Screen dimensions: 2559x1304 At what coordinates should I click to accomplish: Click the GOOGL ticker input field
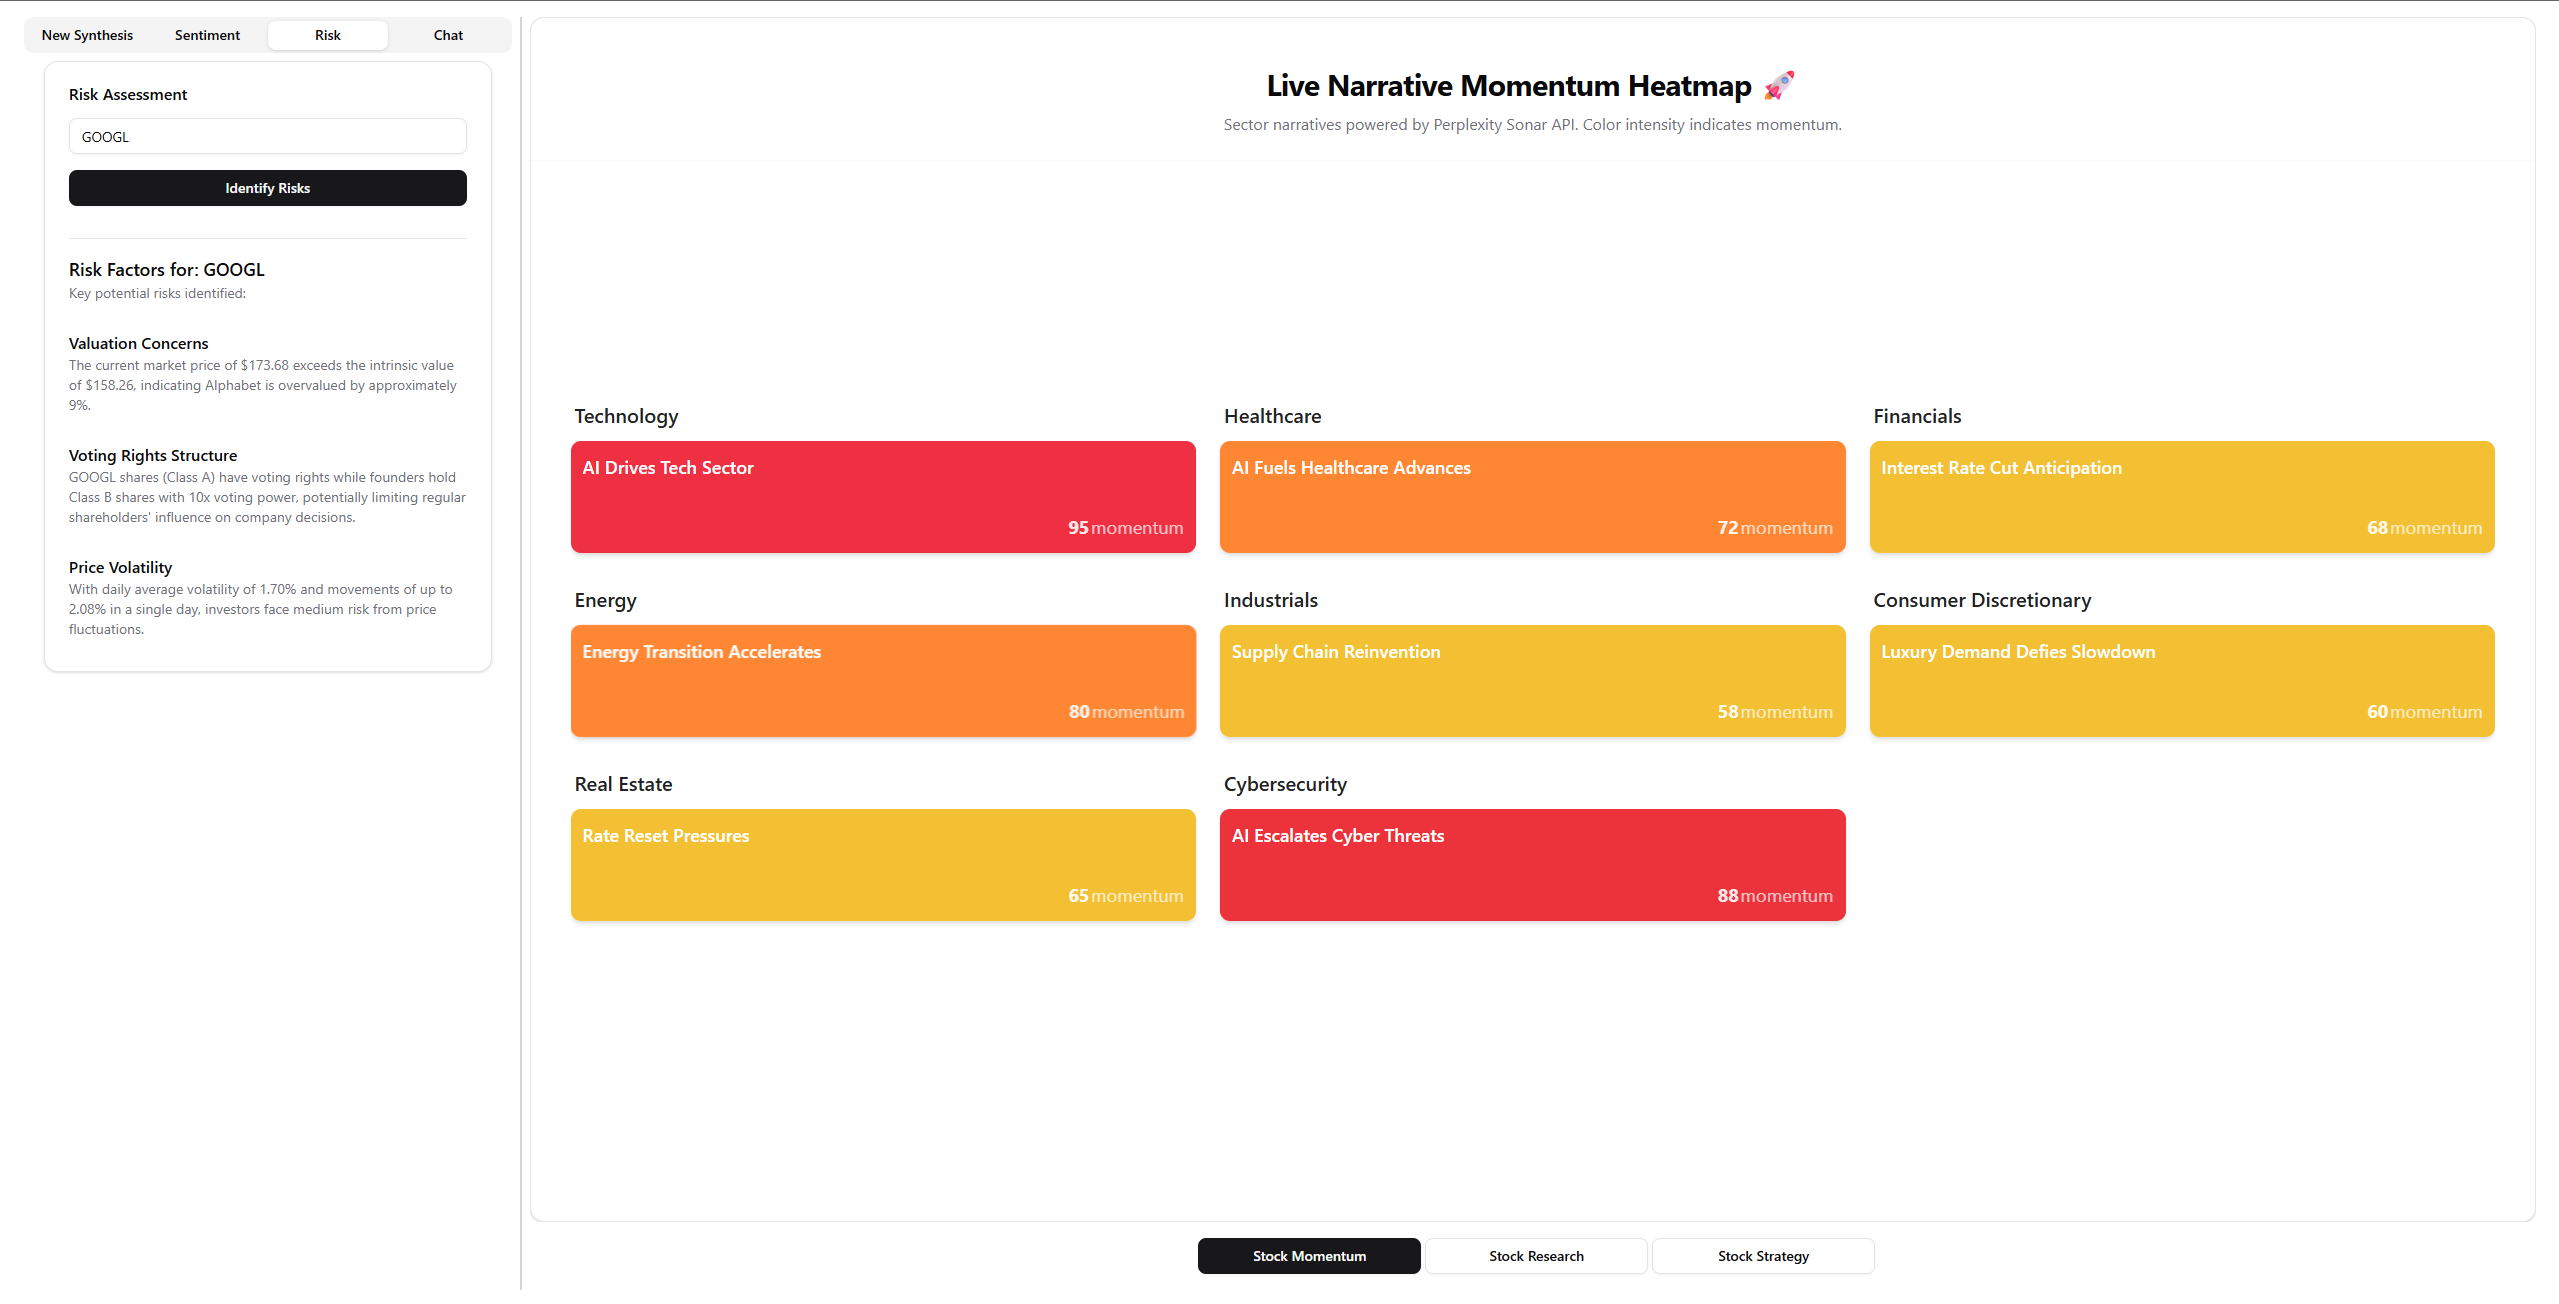(267, 137)
